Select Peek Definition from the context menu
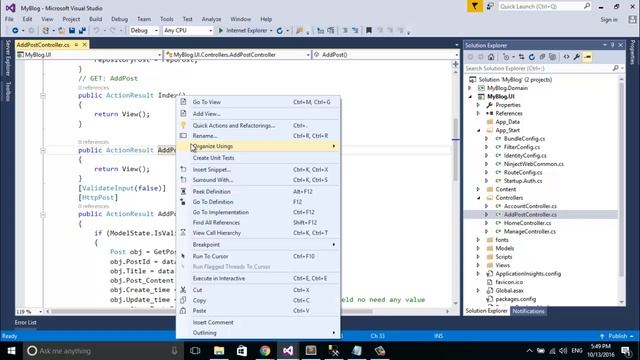Screen dimensions: 640x360 point(258,191)
